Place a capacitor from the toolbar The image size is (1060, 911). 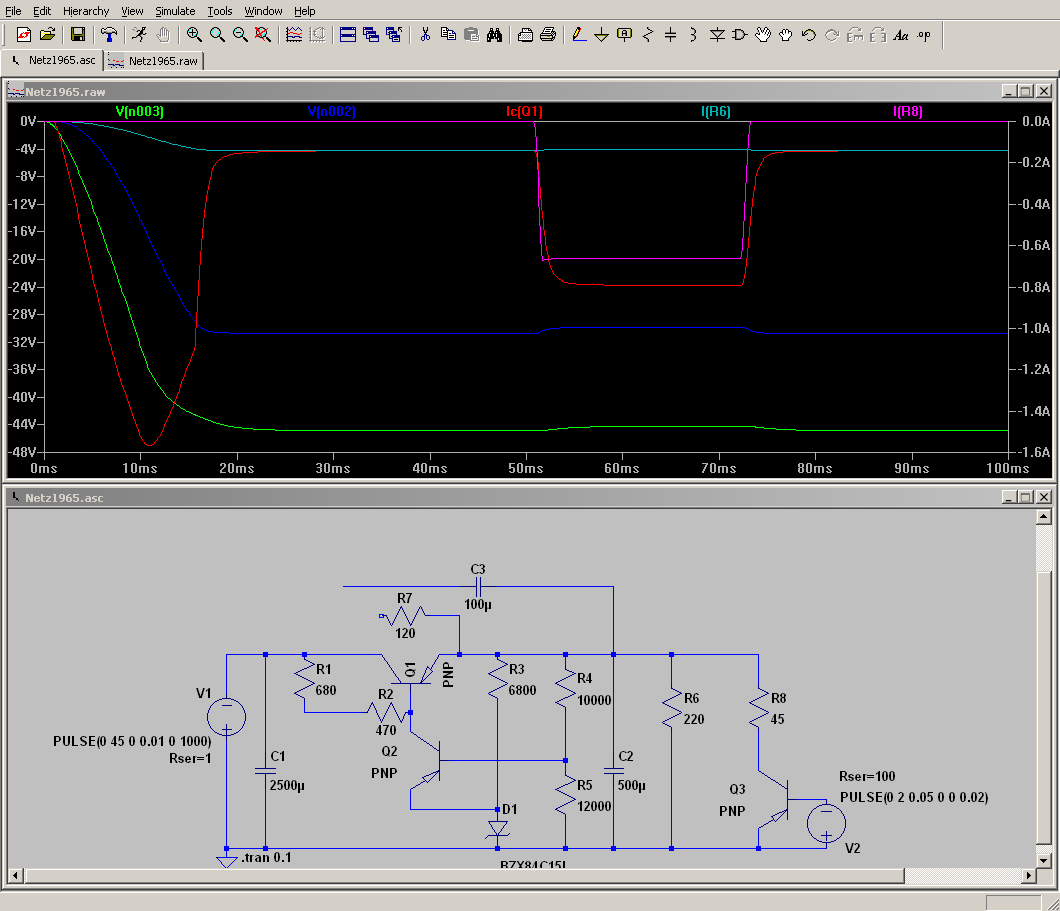coord(671,34)
